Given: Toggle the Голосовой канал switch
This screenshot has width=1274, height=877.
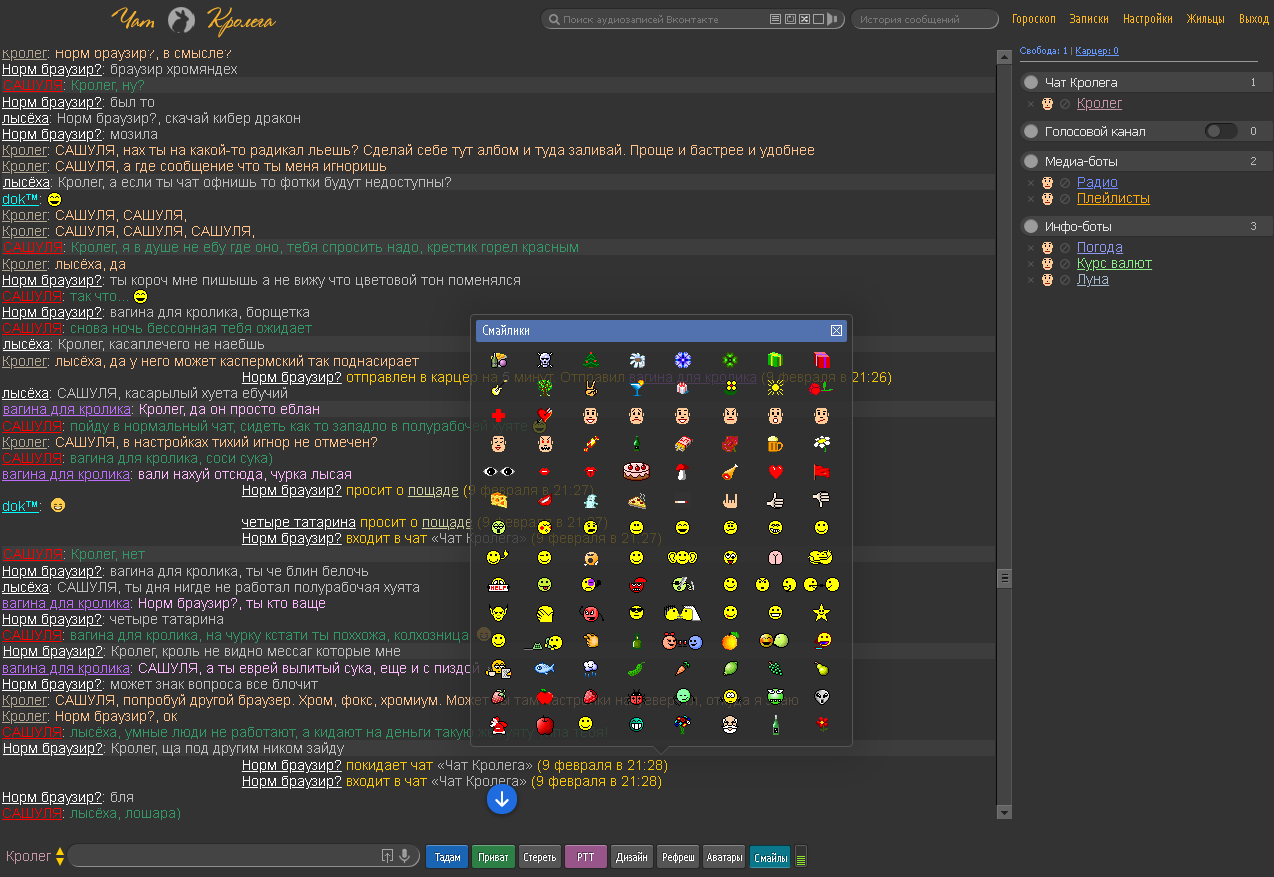Looking at the screenshot, I should pyautogui.click(x=1220, y=131).
